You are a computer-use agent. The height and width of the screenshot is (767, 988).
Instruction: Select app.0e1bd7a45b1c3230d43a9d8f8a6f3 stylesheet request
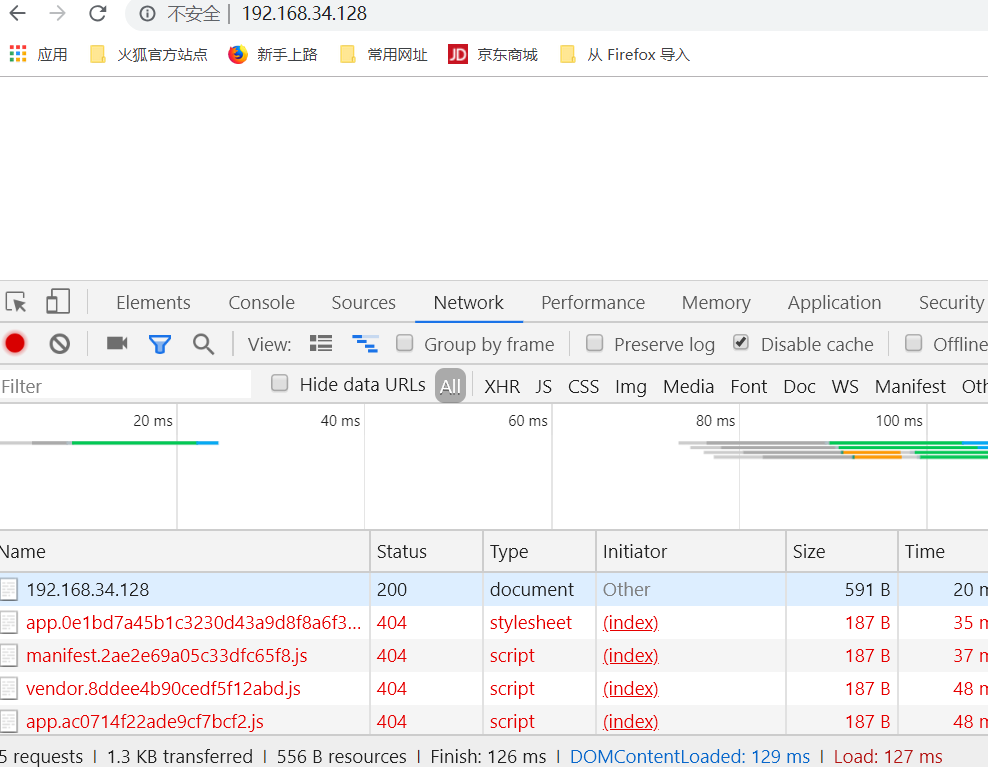[494, 623]
